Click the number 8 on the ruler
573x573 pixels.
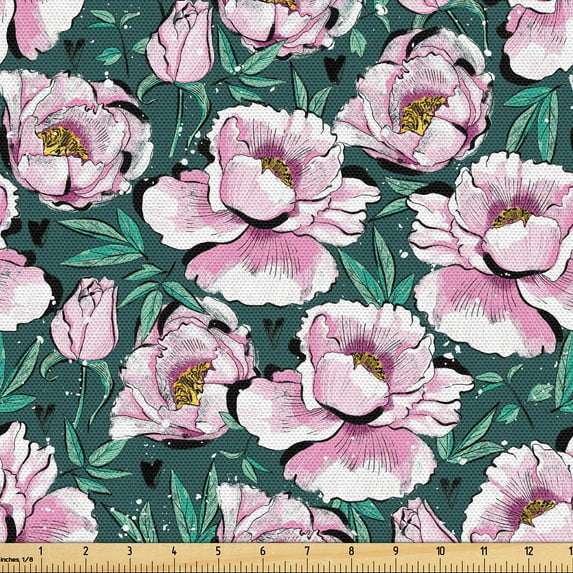[352, 551]
